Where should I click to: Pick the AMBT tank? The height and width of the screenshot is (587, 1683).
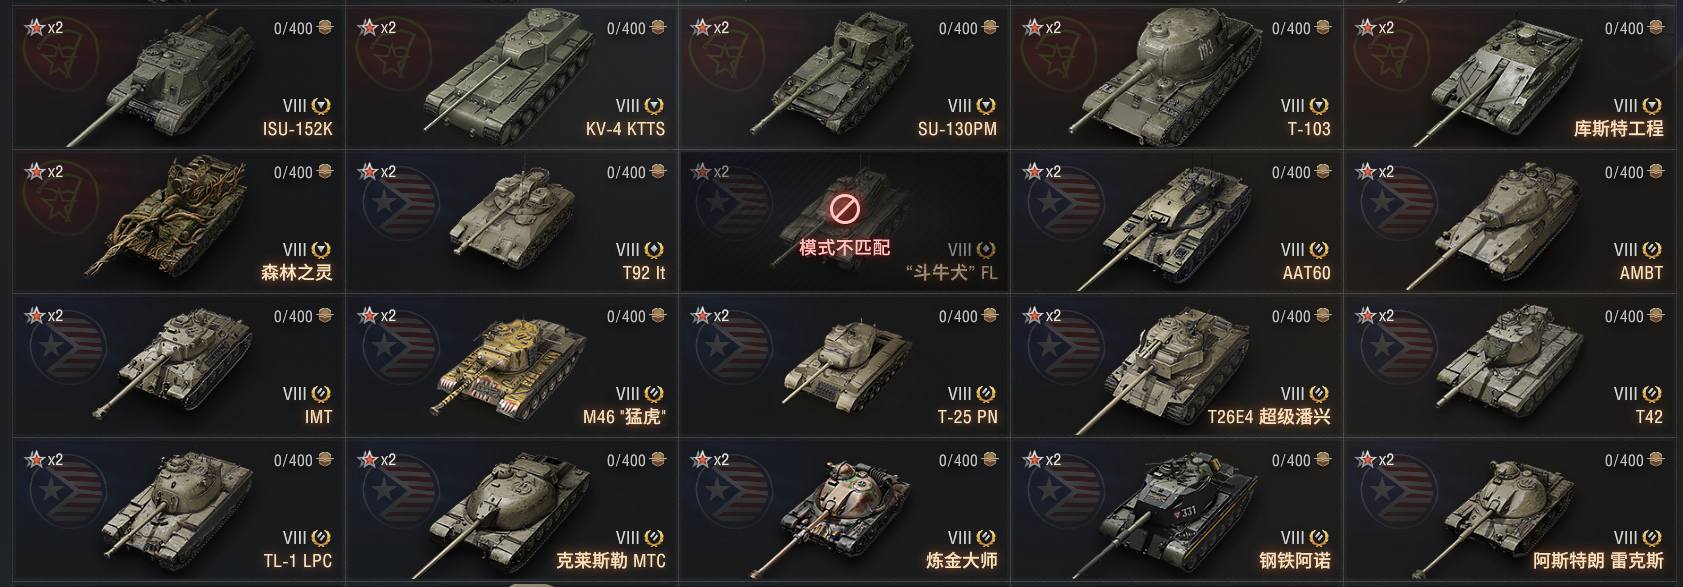coord(1510,222)
